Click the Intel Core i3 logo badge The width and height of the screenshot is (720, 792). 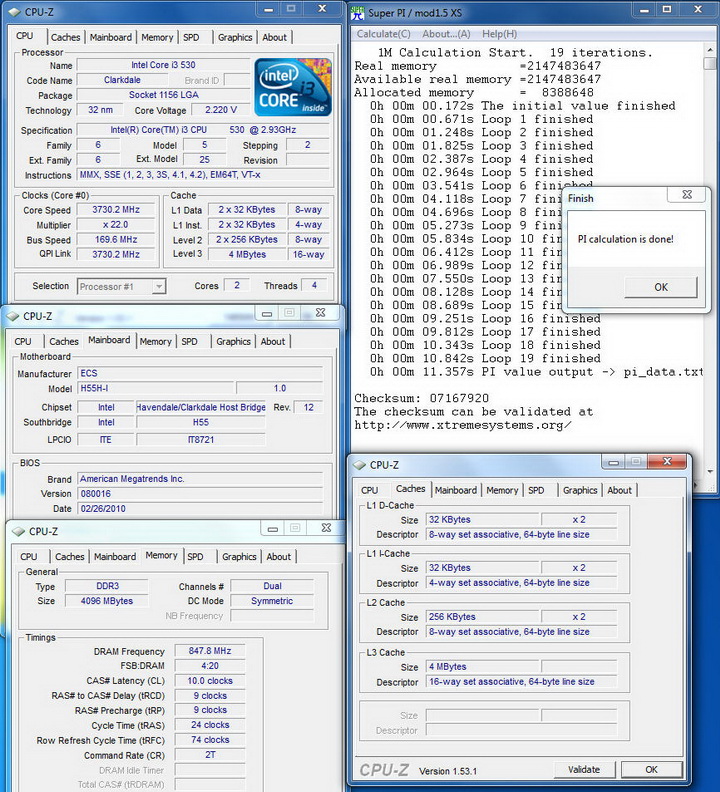[x=293, y=87]
